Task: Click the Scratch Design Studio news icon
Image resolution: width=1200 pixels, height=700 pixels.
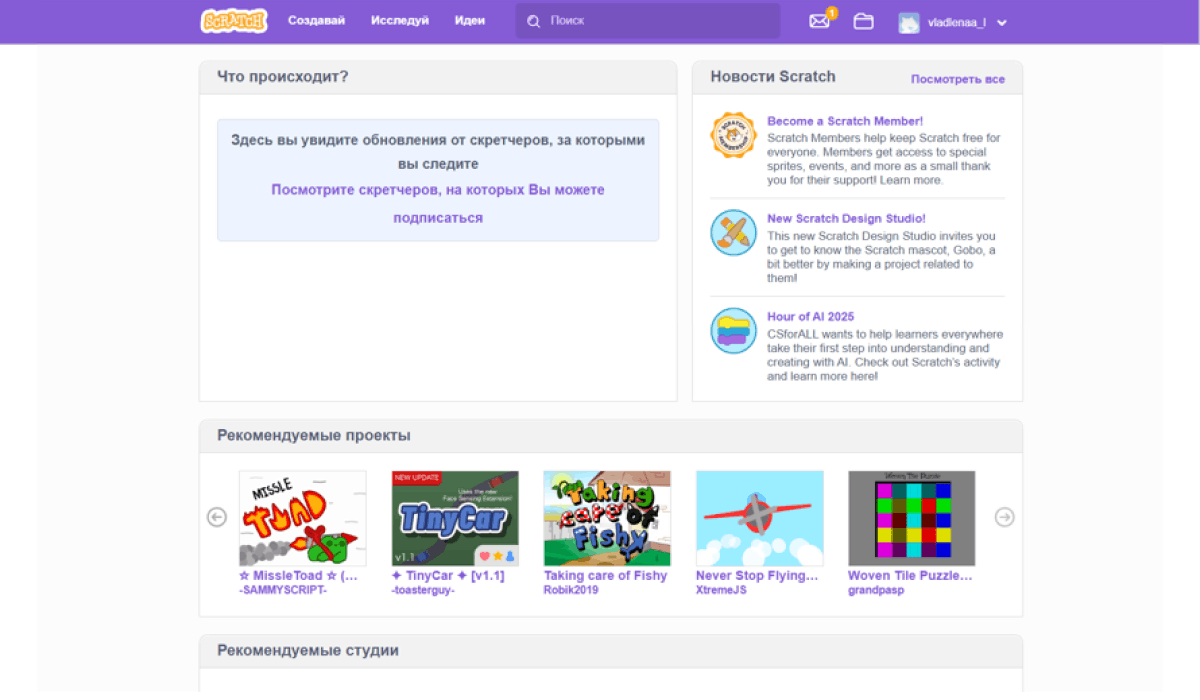Action: [733, 232]
